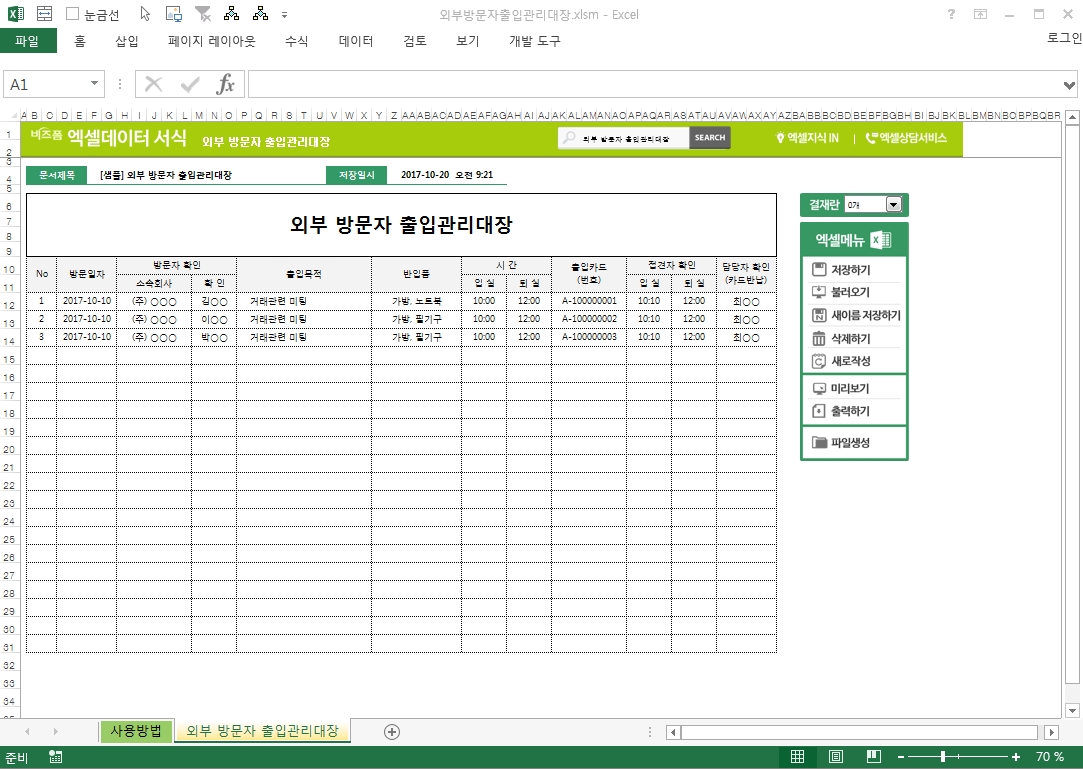This screenshot has width=1083, height=769.
Task: Click the 70 % zoom level
Action: [x=1049, y=757]
